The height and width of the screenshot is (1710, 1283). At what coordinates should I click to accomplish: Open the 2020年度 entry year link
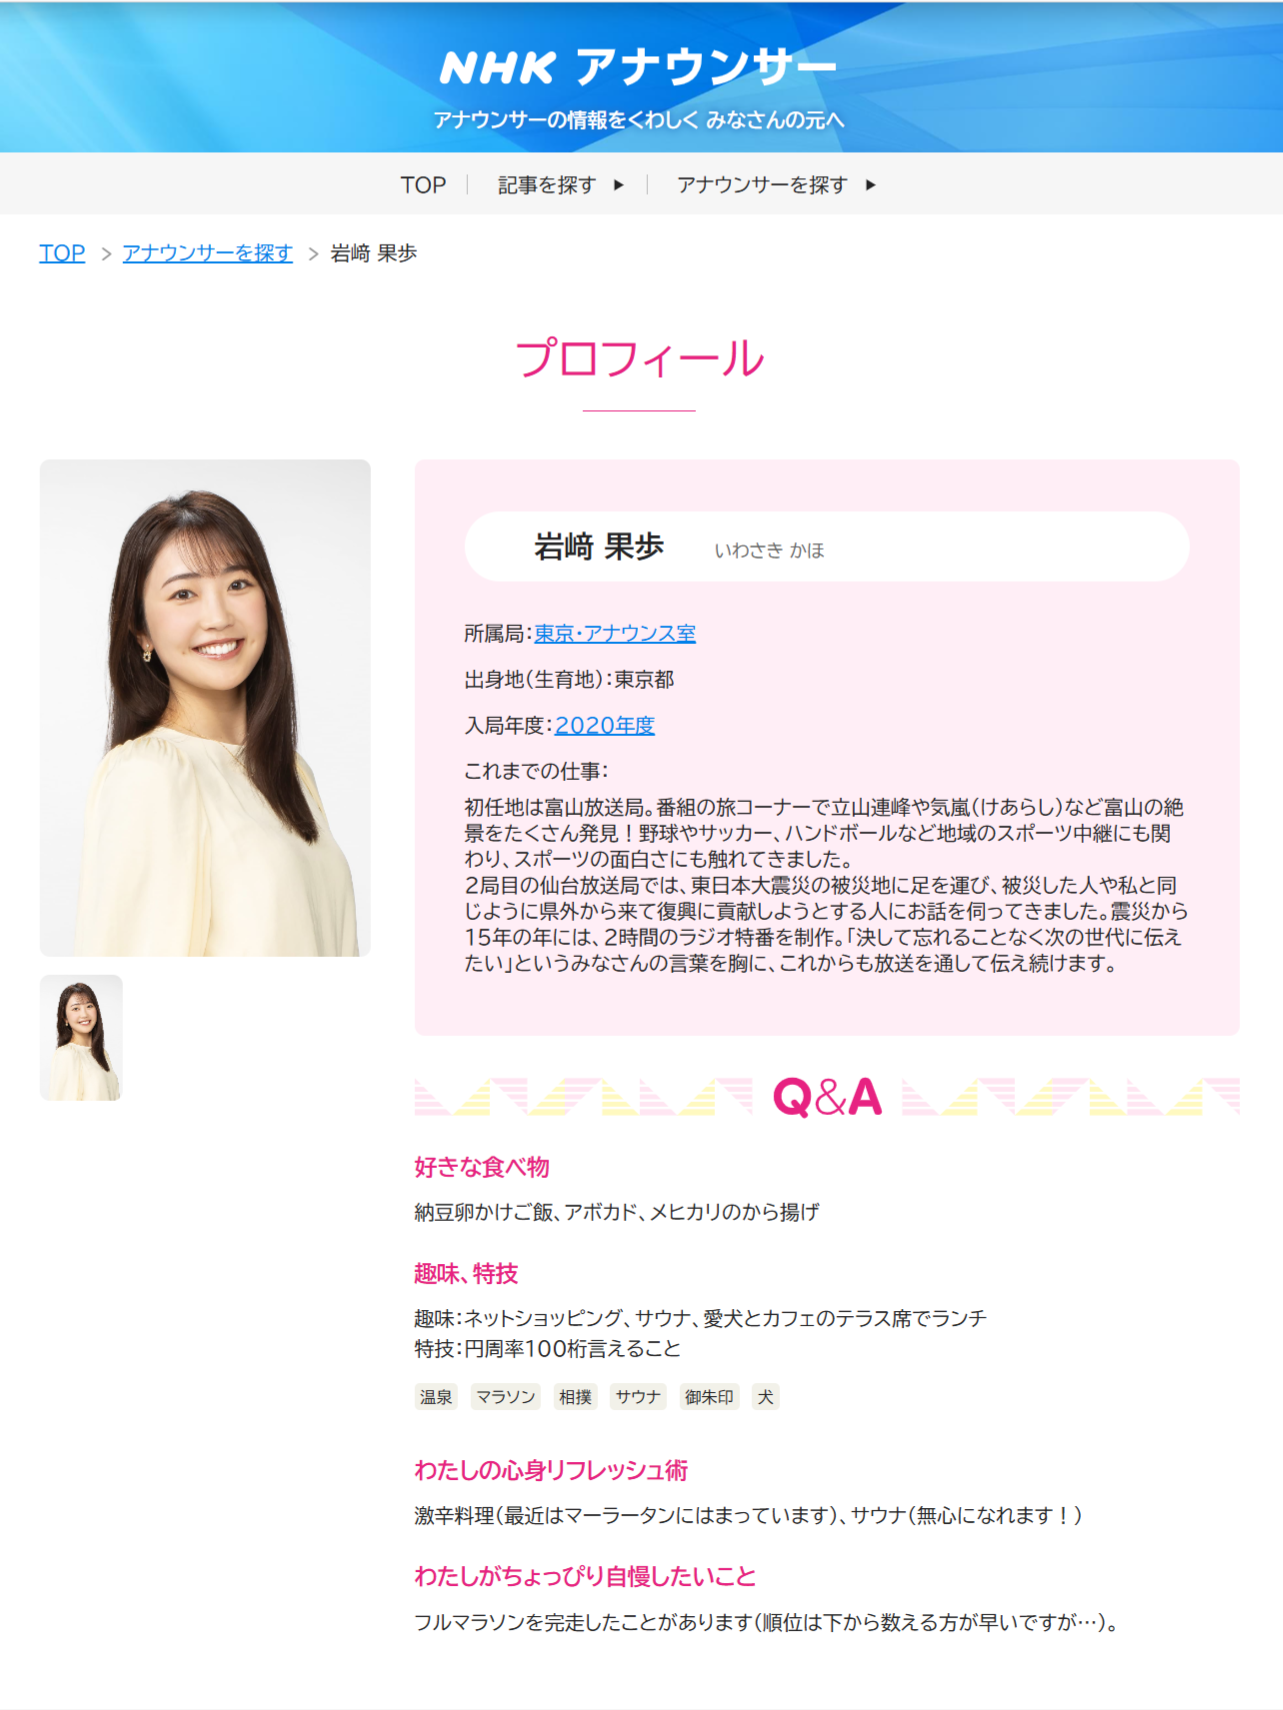click(605, 725)
